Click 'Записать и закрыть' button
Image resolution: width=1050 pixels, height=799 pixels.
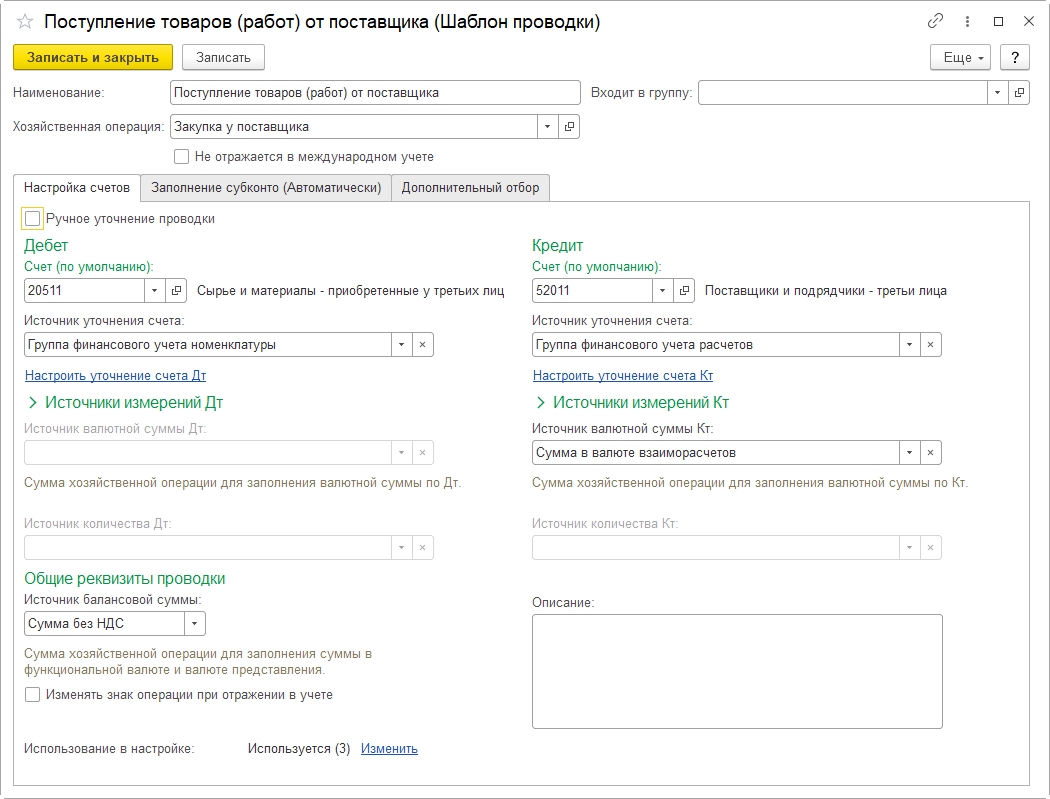click(93, 57)
